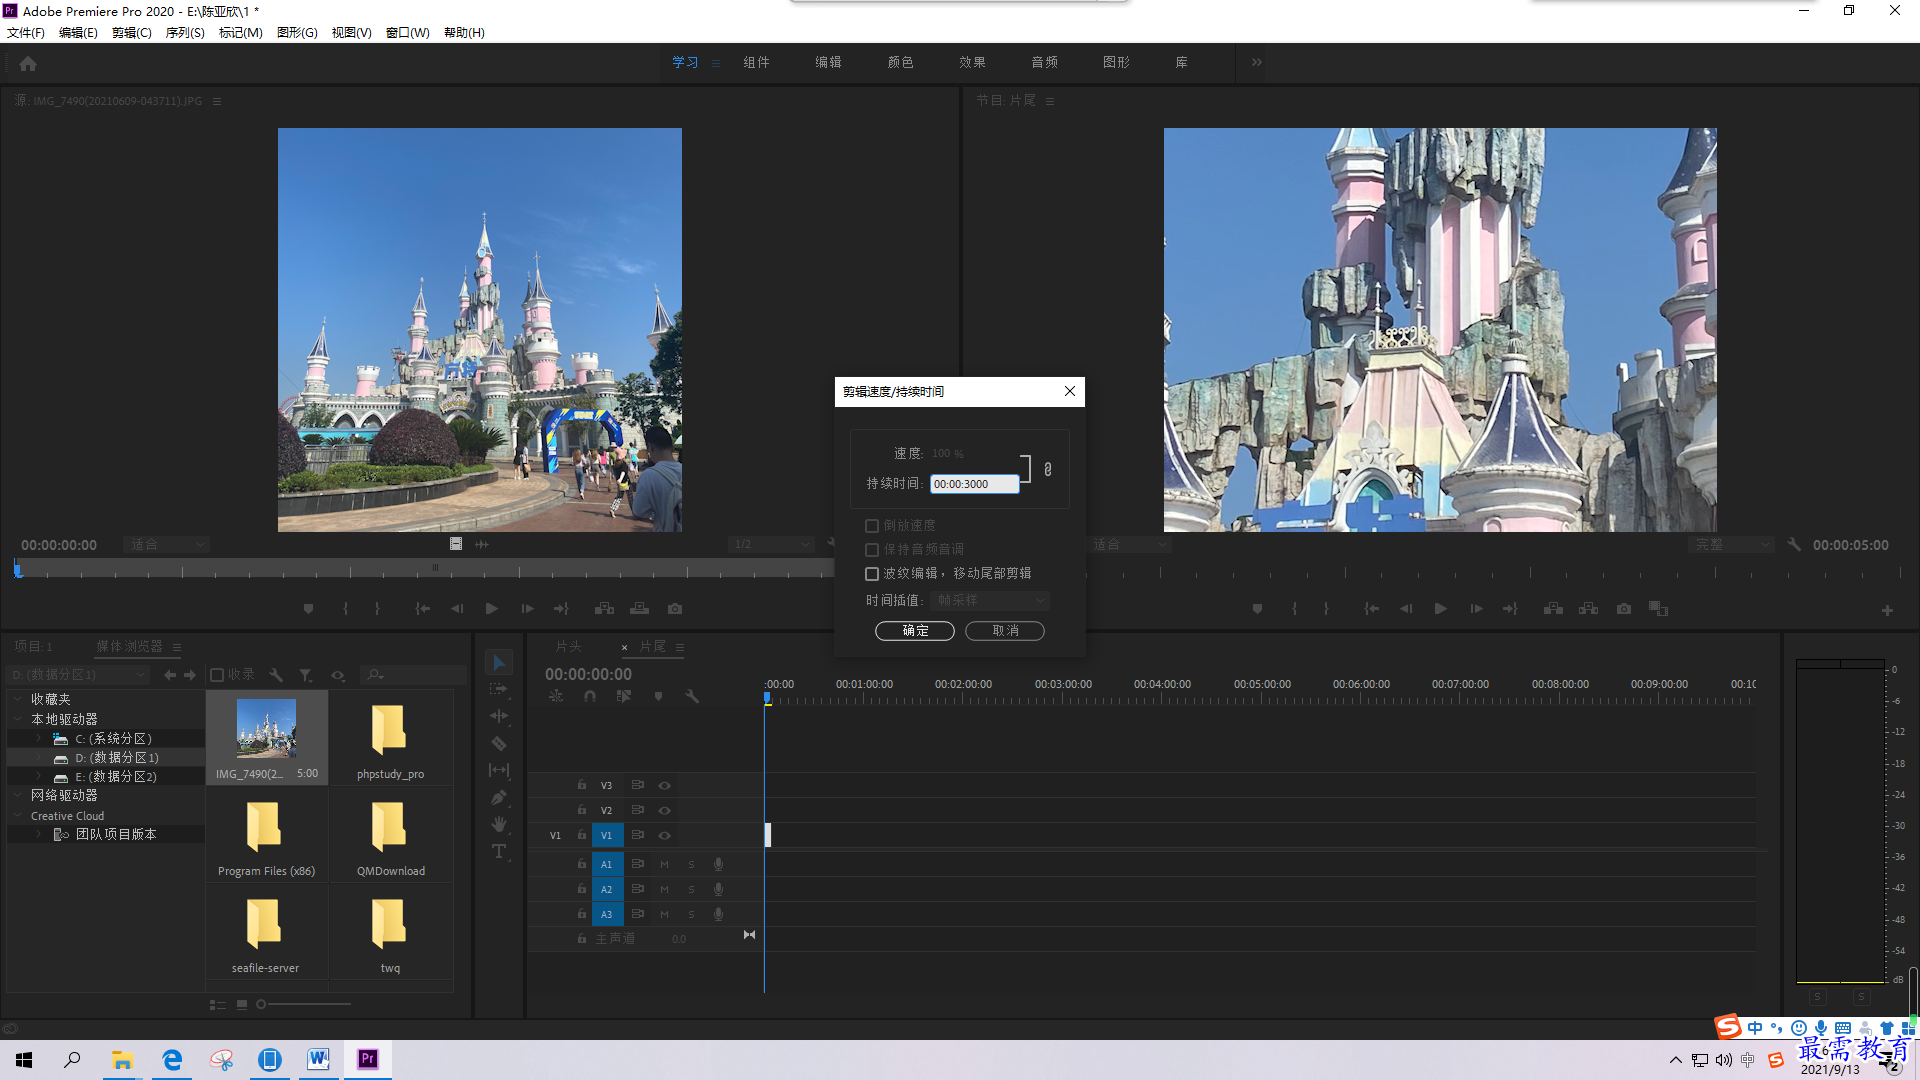This screenshot has height=1080, width=1920.
Task: Open program monitor button editor plus
Action: 1887,610
